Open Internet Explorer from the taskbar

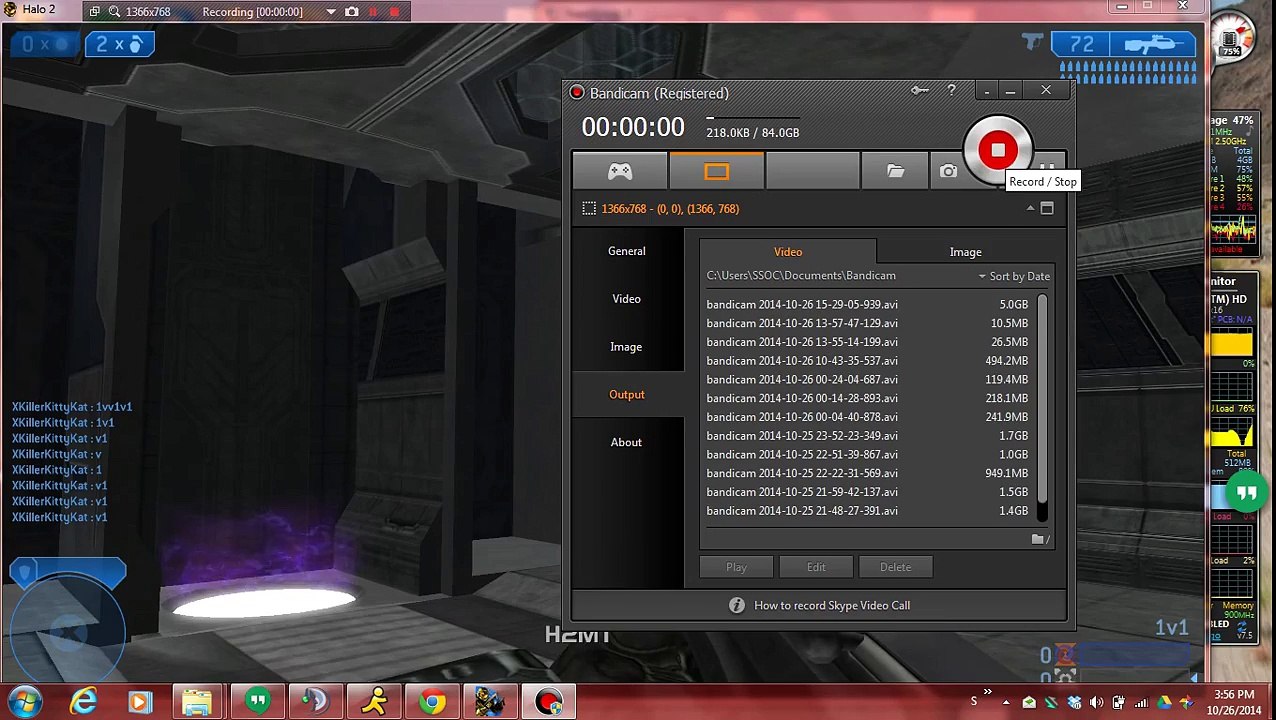pyautogui.click(x=83, y=702)
